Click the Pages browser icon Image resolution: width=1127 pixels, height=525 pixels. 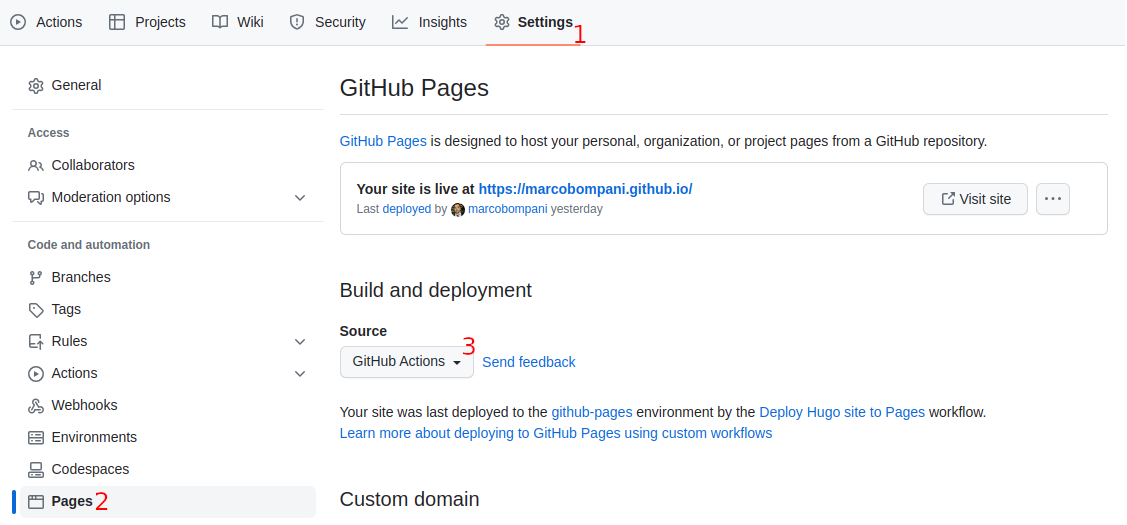[36, 501]
